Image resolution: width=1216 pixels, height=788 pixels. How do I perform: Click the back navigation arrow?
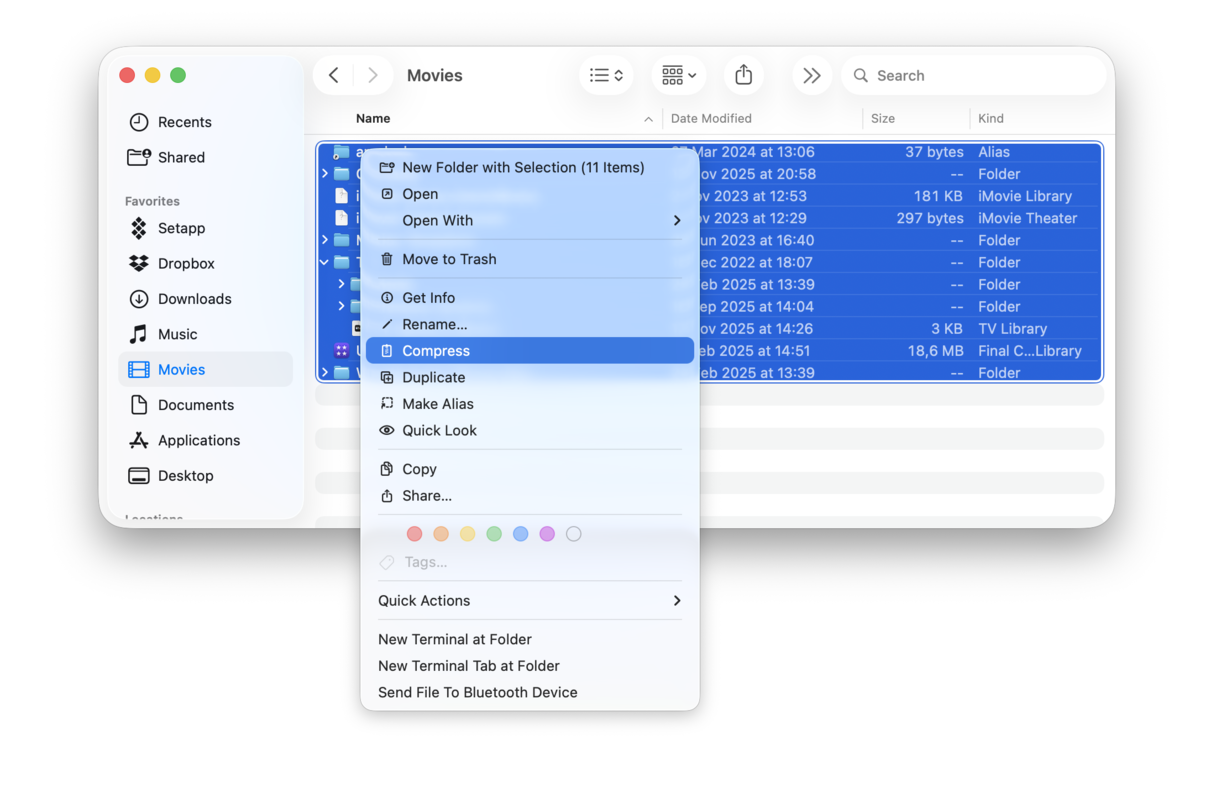click(334, 74)
